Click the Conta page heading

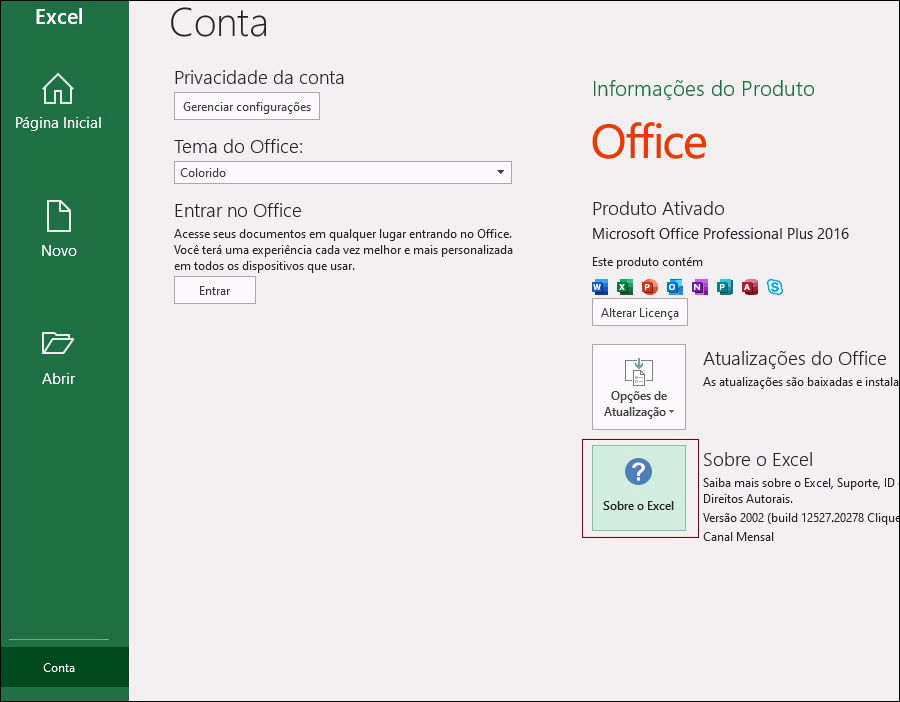coord(219,23)
